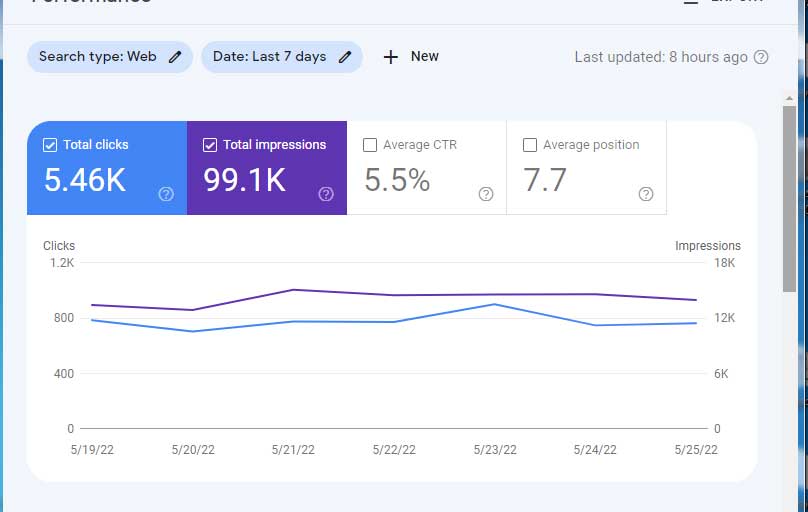Uncheck the Total clicks checkbox

coord(50,145)
